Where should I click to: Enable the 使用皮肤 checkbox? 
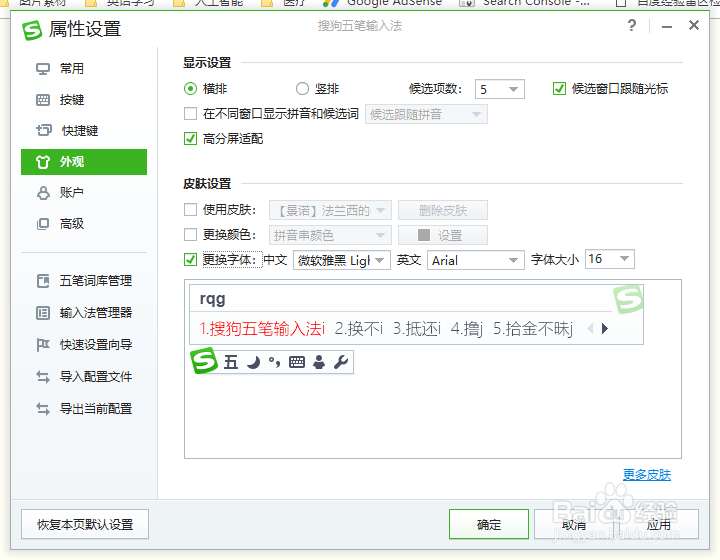point(190,210)
